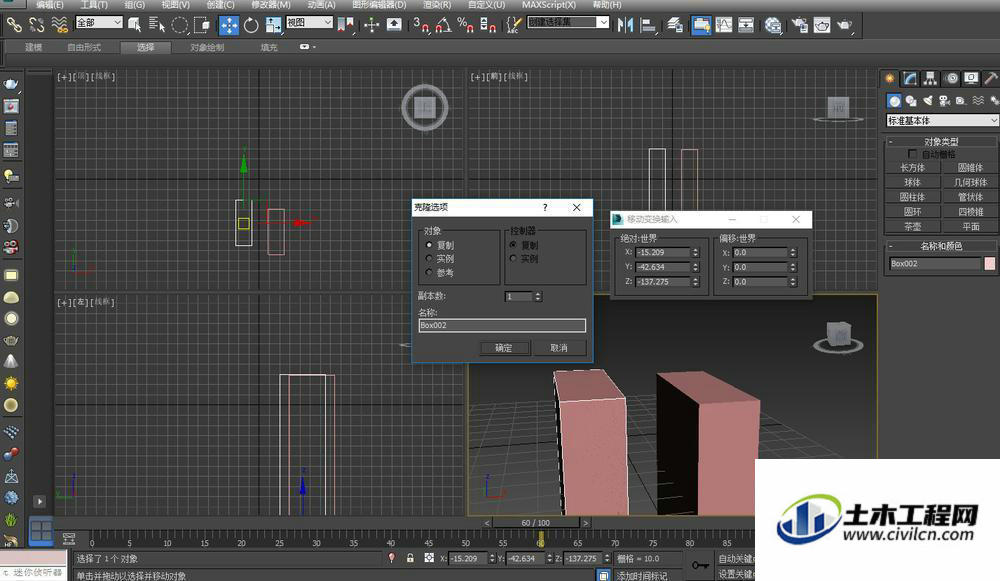Open the Motion command panel tab

click(x=952, y=78)
